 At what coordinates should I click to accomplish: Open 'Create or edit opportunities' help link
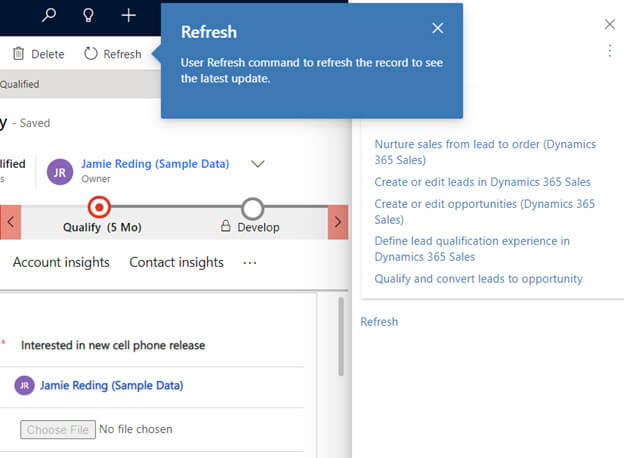484,211
